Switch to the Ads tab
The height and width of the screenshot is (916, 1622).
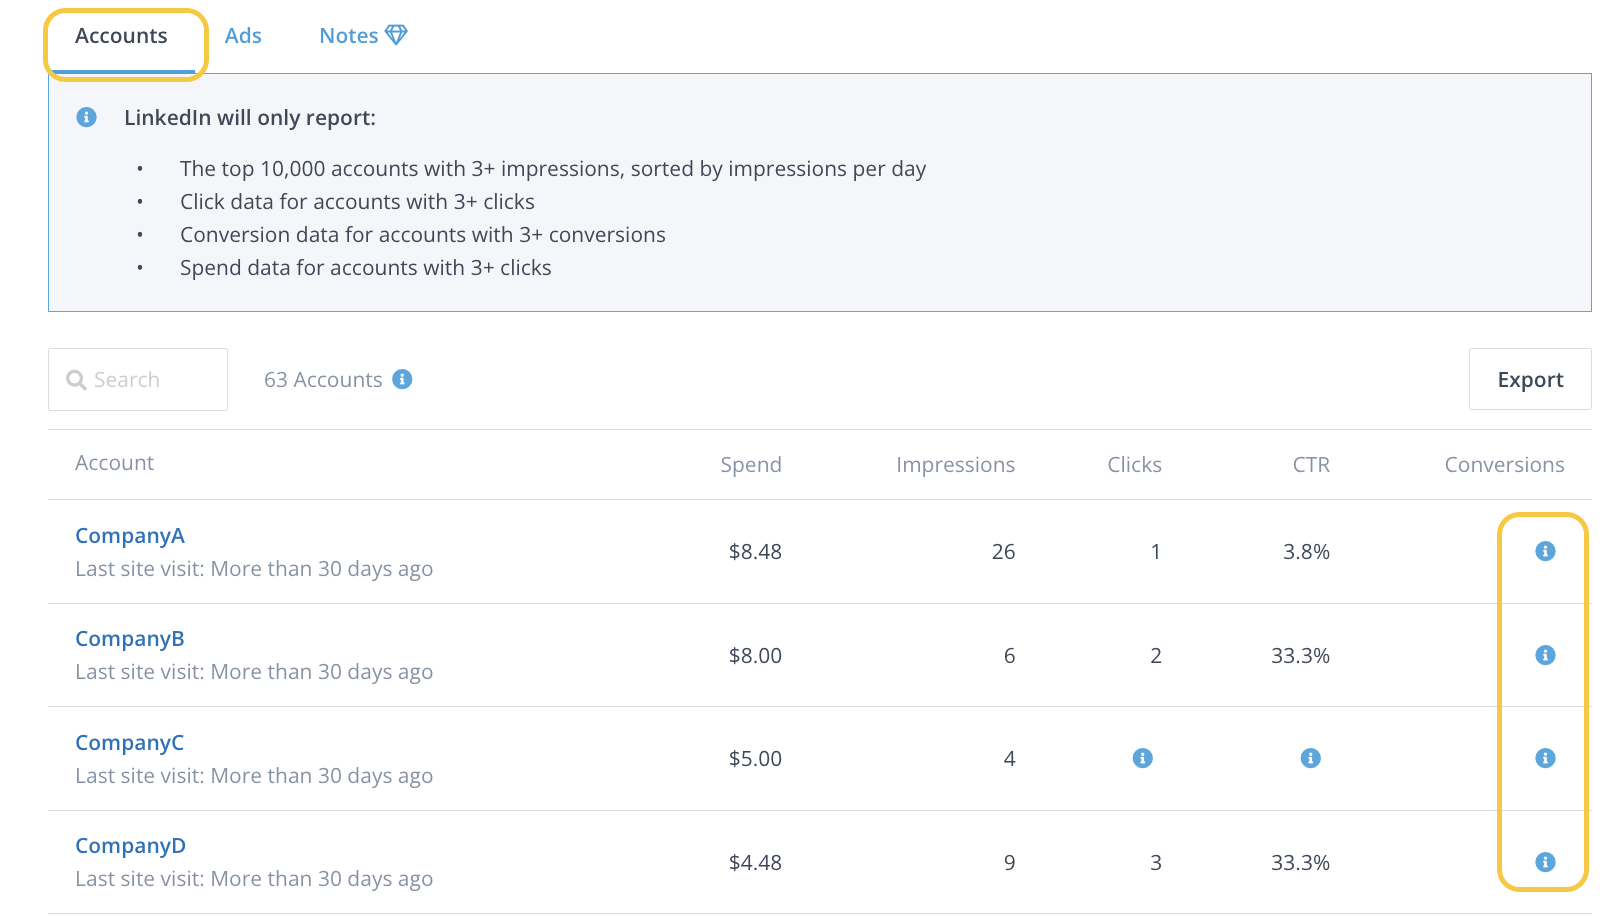coord(243,36)
